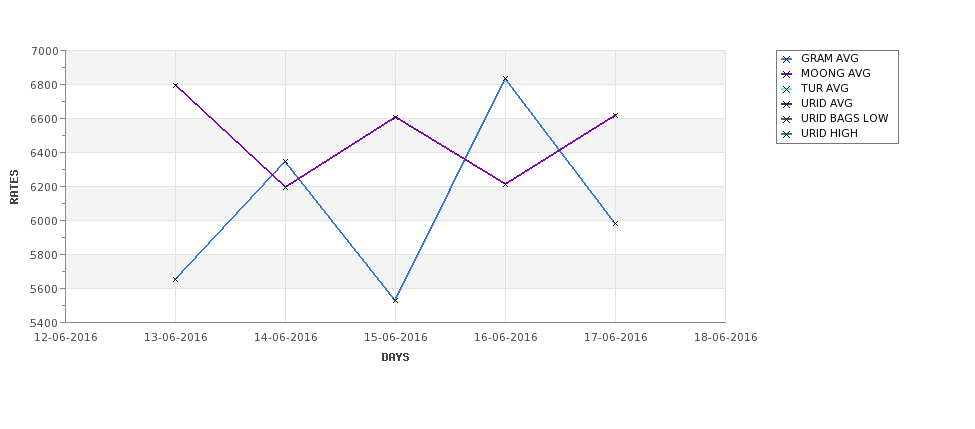Select GRAM AVG point on 13-06-2016
This screenshot has width=975, height=429.
175,280
